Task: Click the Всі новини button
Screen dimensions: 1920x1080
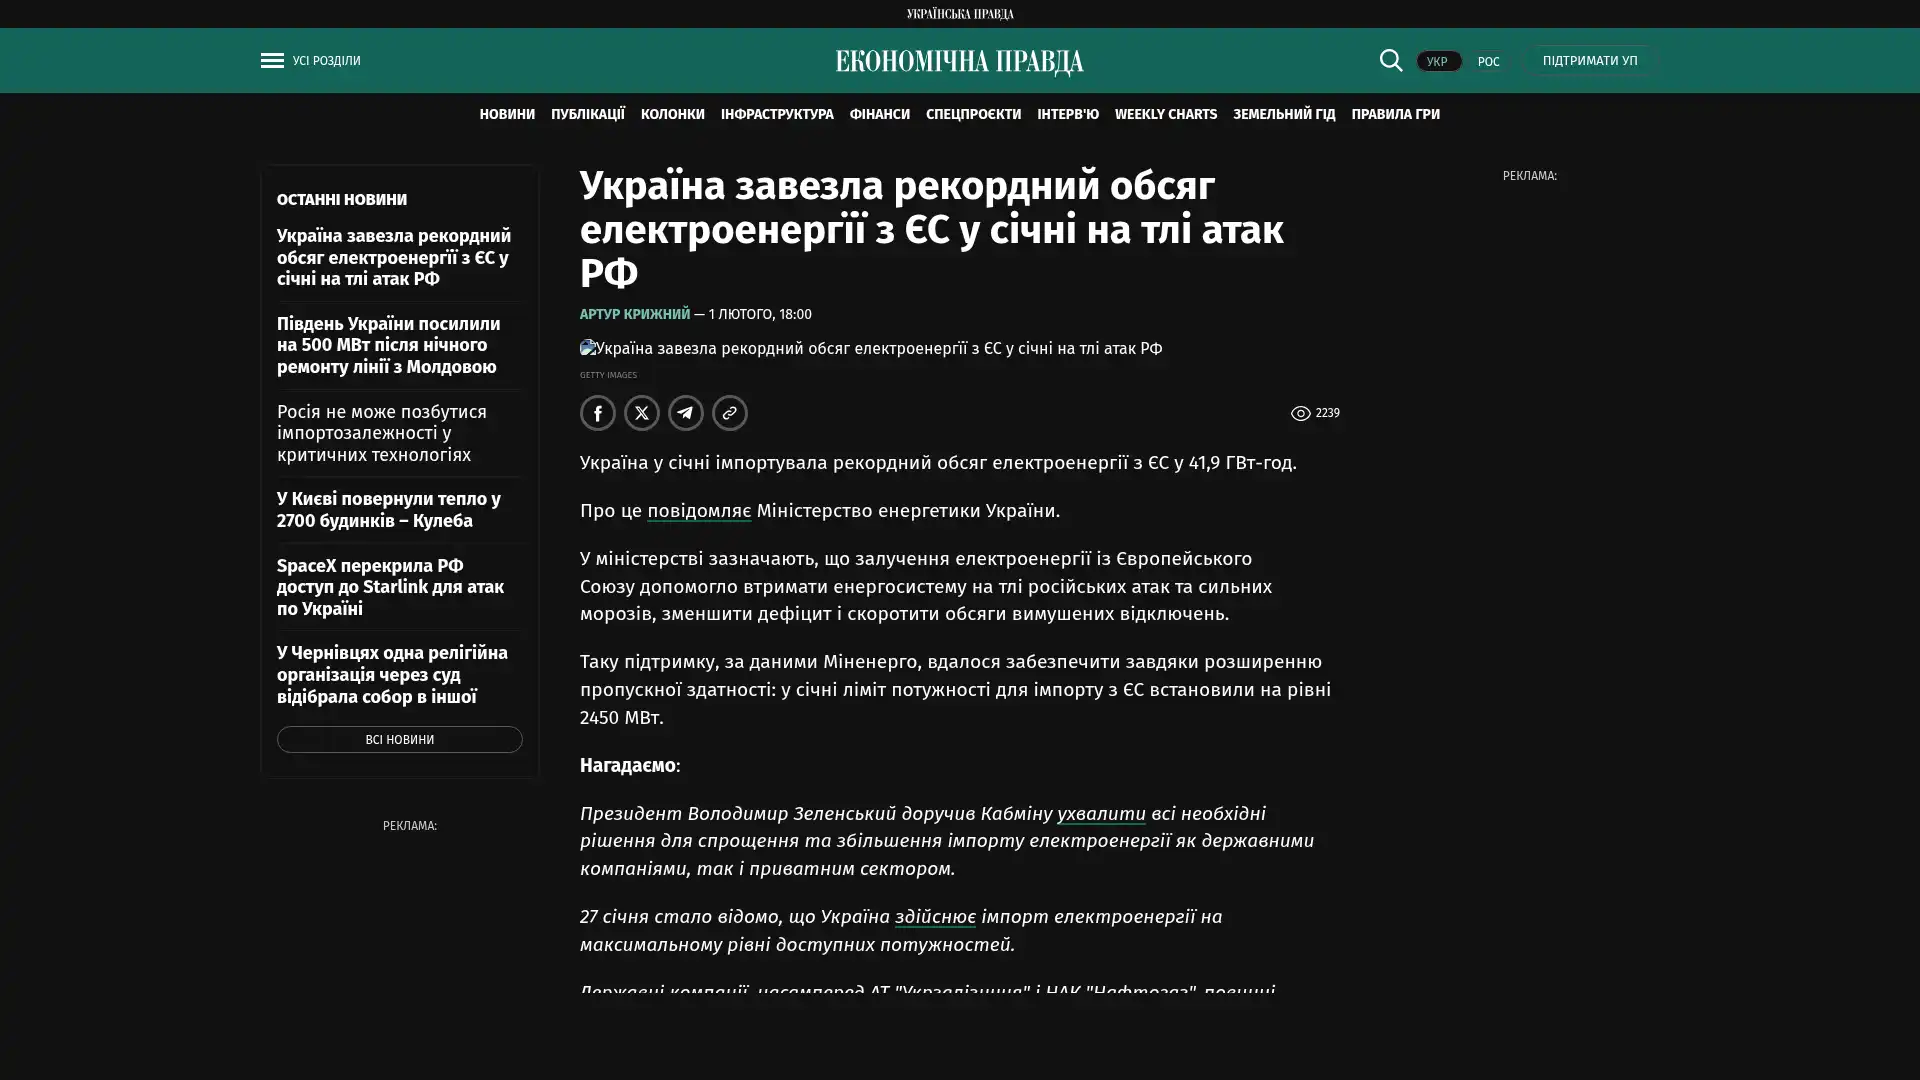Action: point(399,740)
